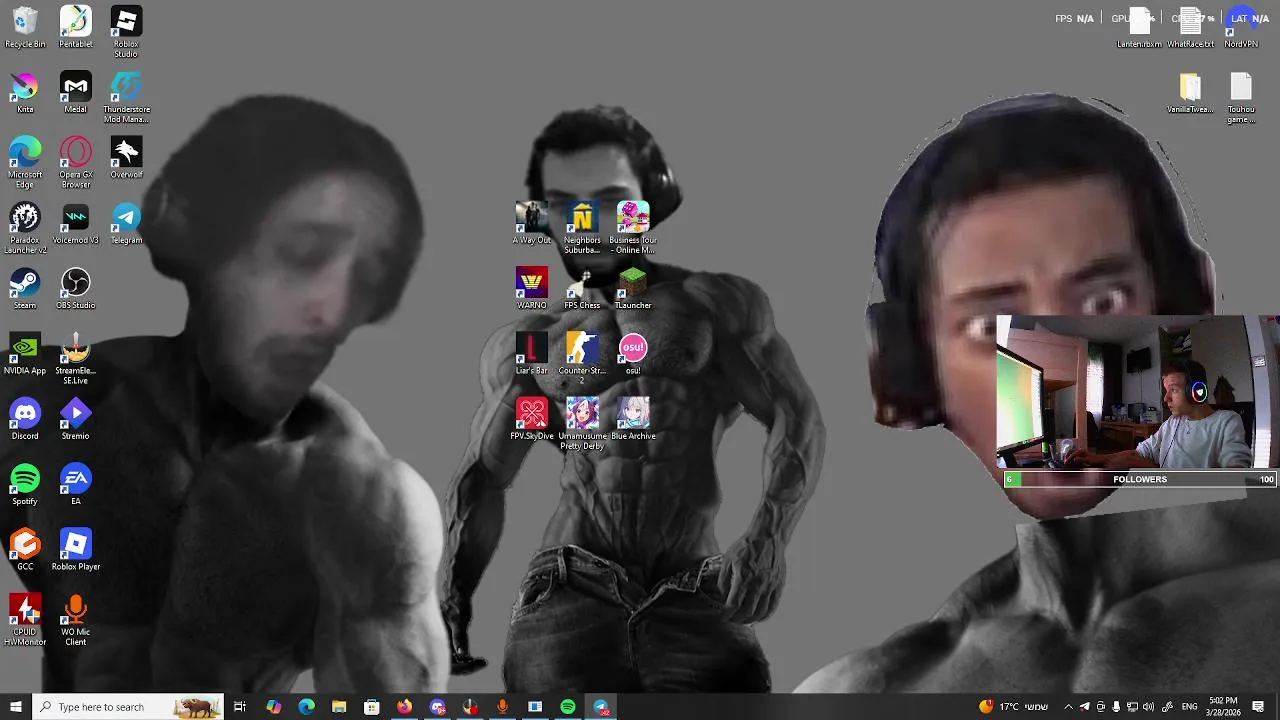
Task: Open the 17°C weather widget
Action: pyautogui.click(x=1013, y=707)
